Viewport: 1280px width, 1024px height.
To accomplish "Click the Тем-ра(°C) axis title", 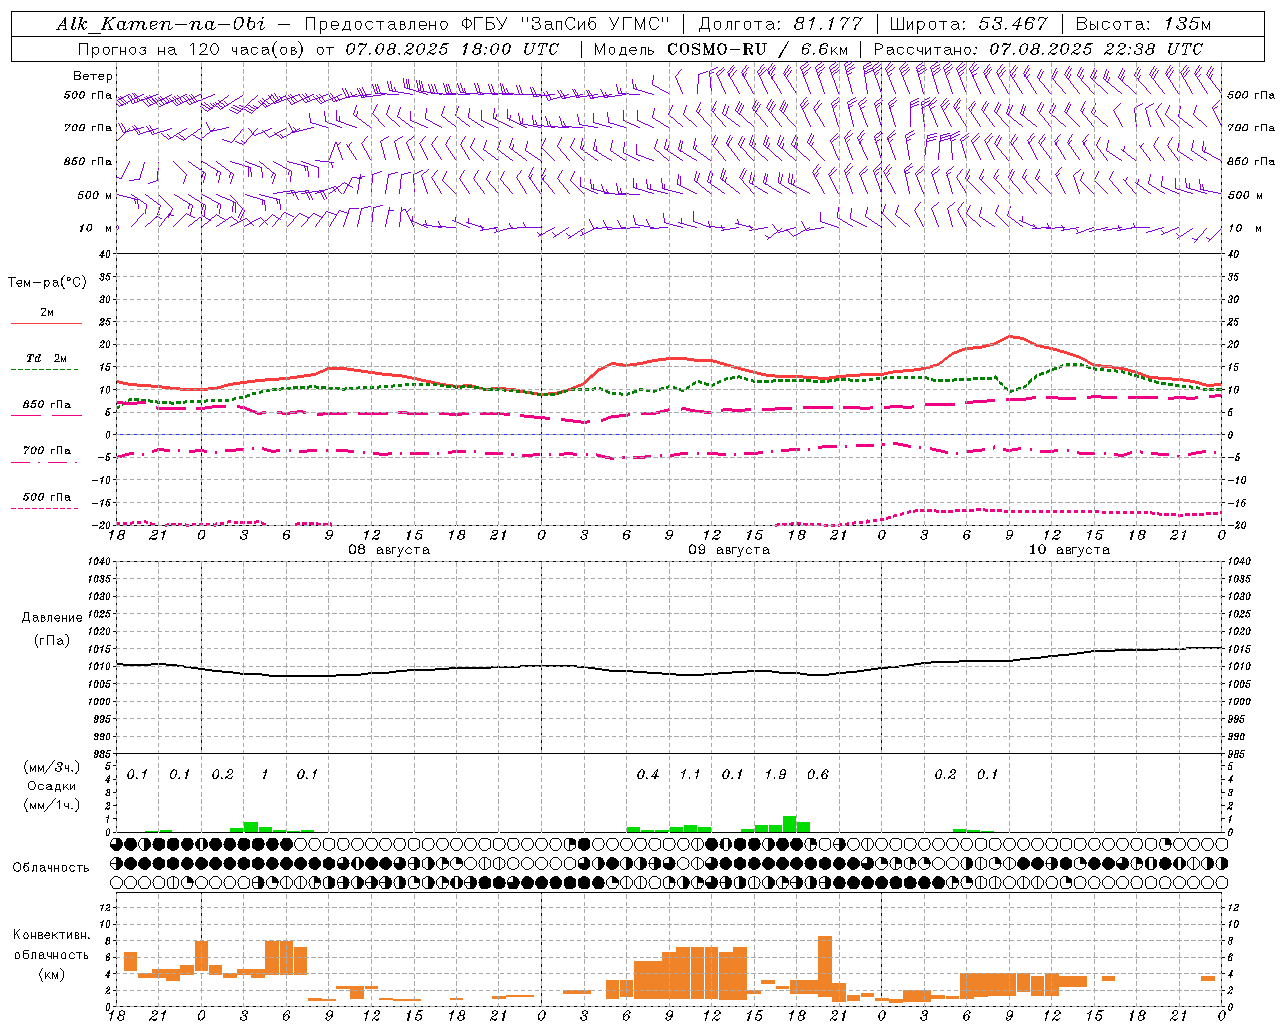I will click(47, 282).
